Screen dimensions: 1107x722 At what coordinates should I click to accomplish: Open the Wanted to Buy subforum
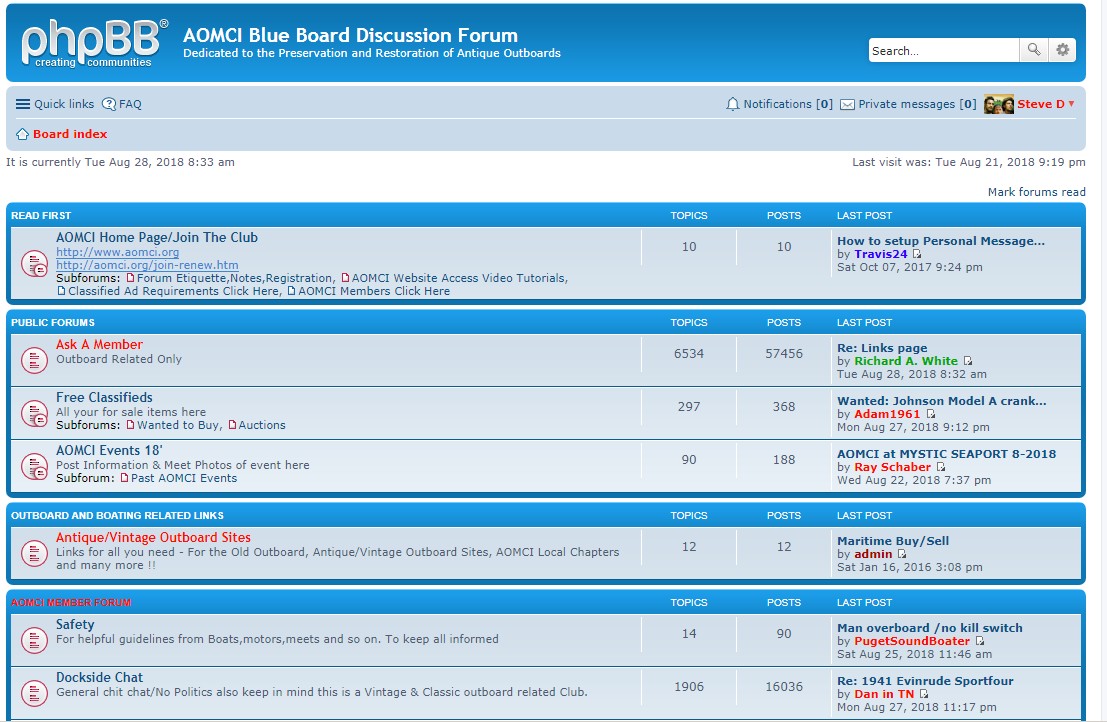(x=178, y=425)
